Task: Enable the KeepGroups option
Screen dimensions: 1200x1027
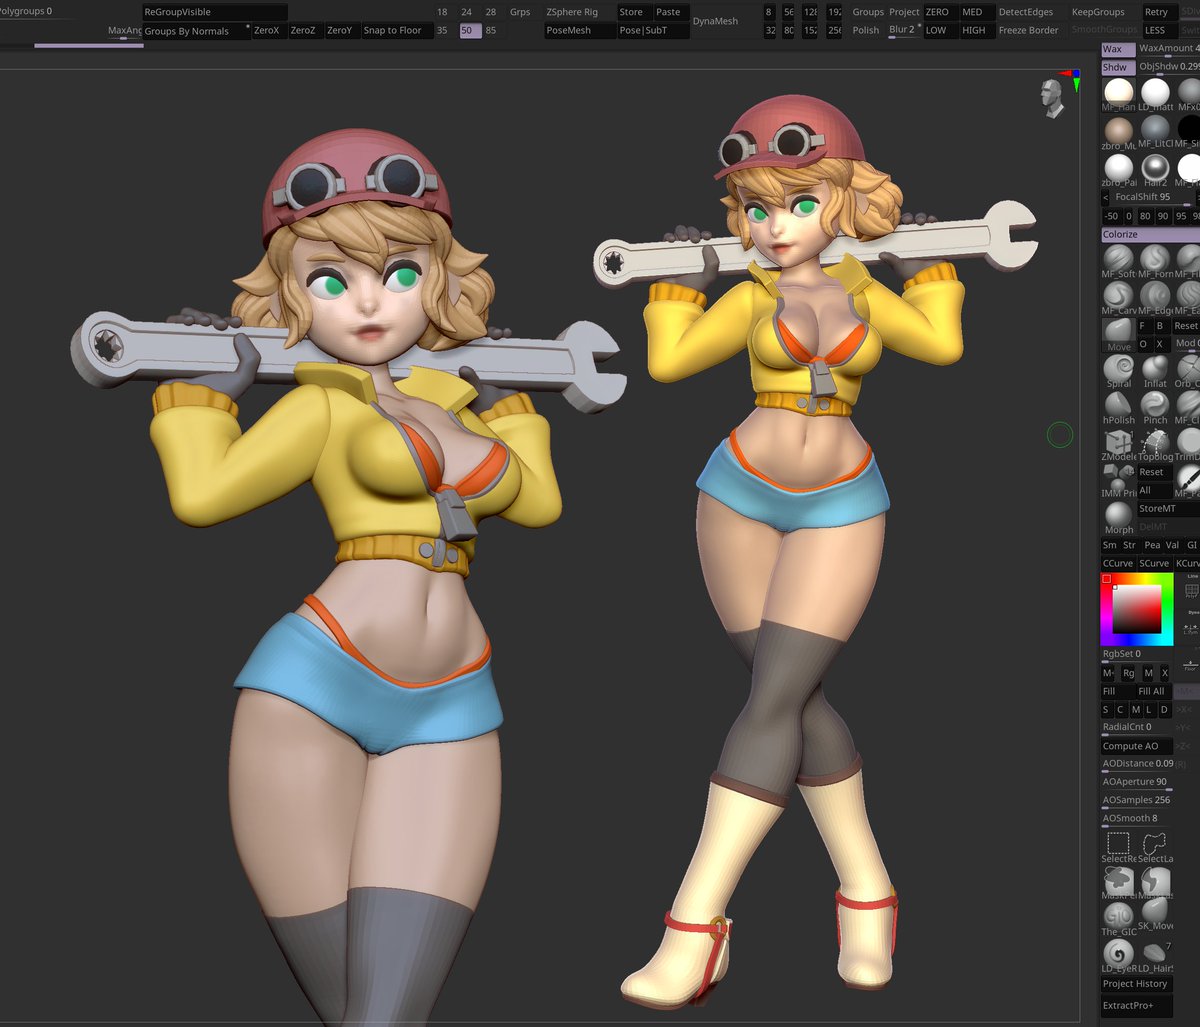Action: [x=1098, y=12]
